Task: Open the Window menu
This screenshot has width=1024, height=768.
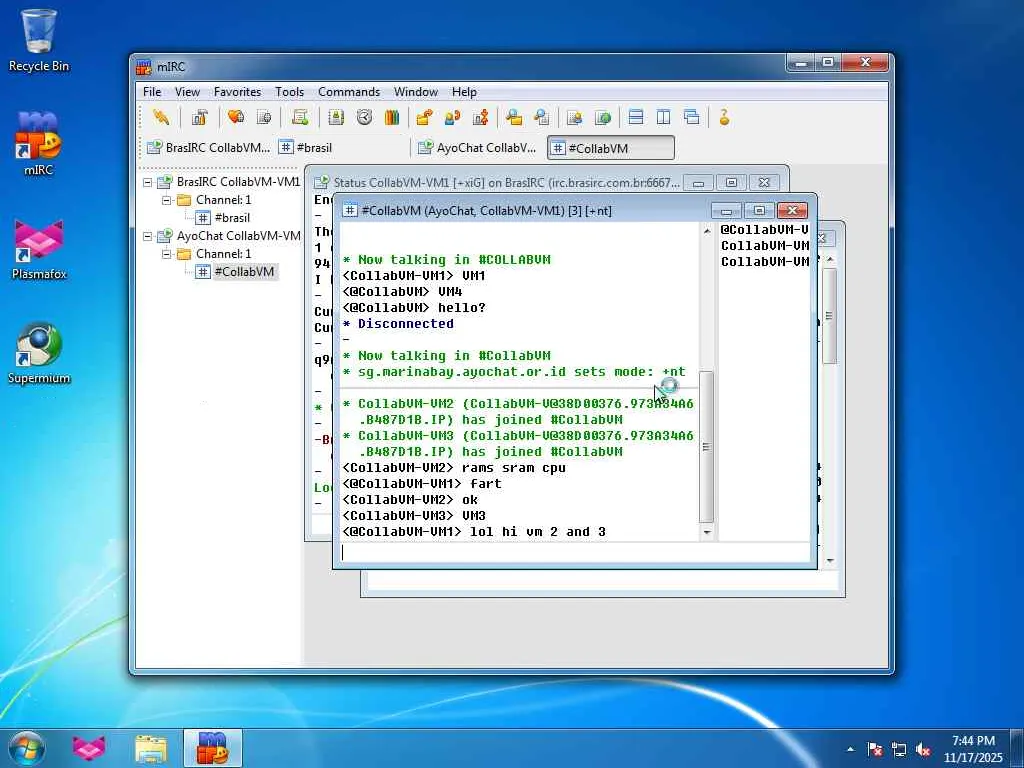Action: point(415,92)
